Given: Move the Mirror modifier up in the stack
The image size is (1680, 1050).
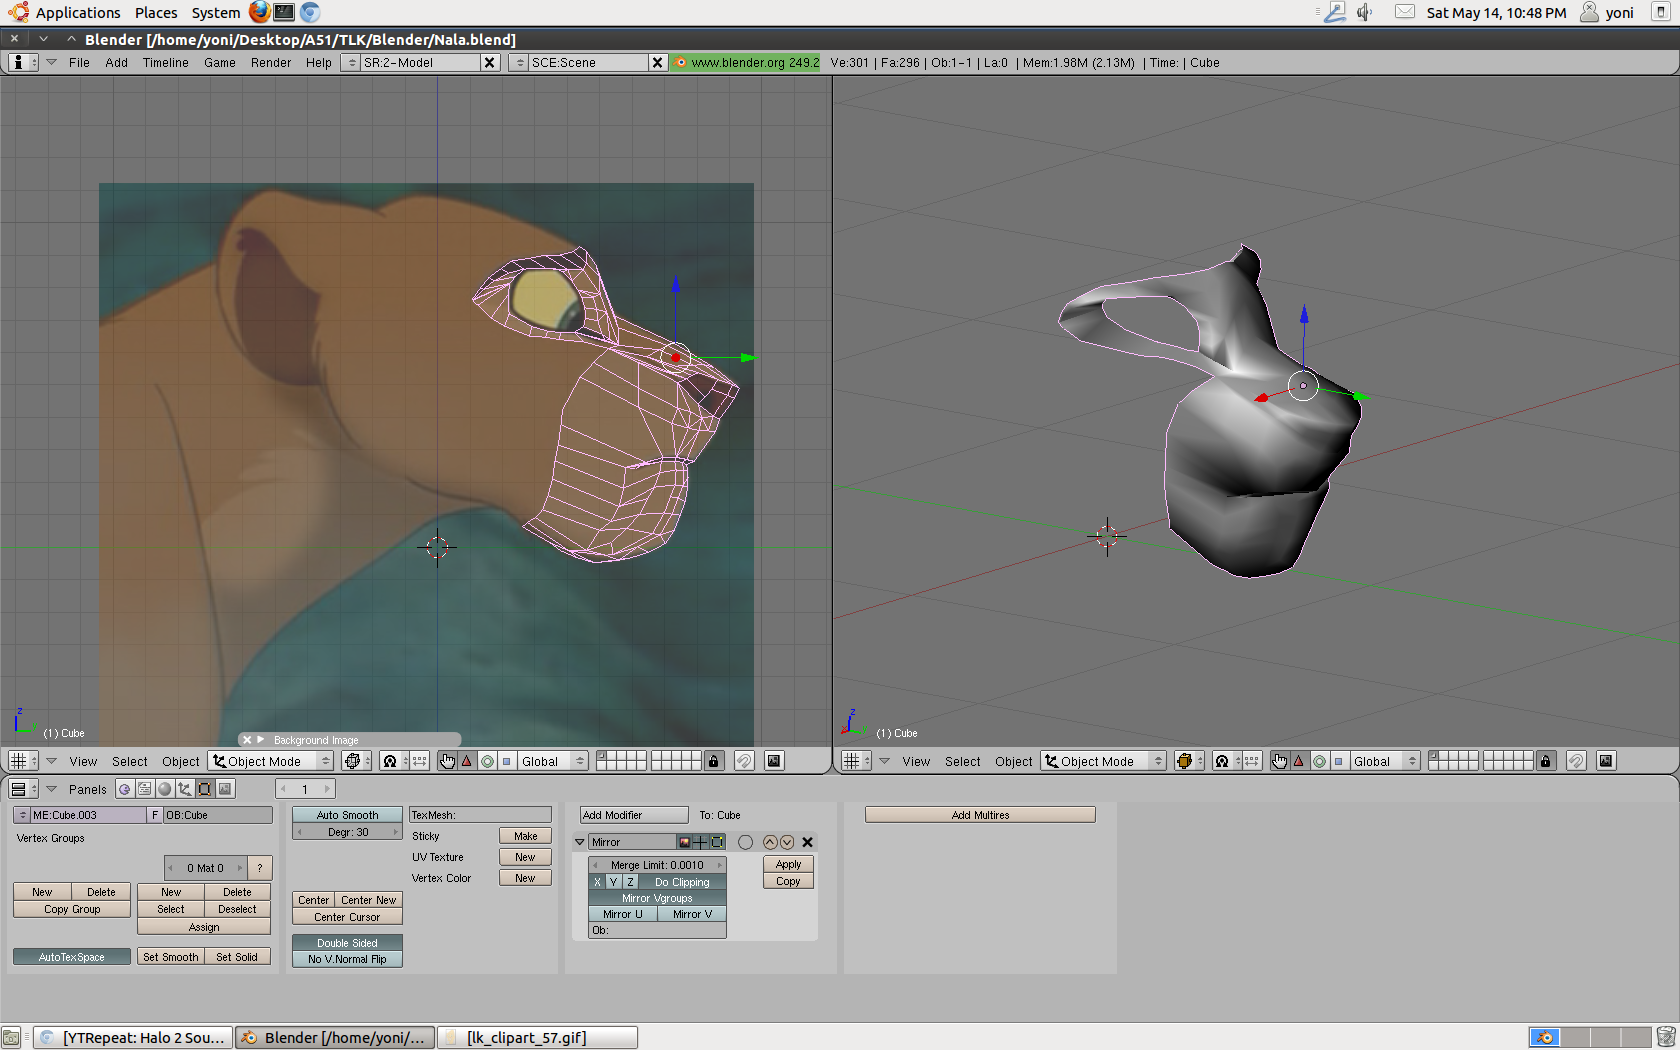Looking at the screenshot, I should (770, 842).
